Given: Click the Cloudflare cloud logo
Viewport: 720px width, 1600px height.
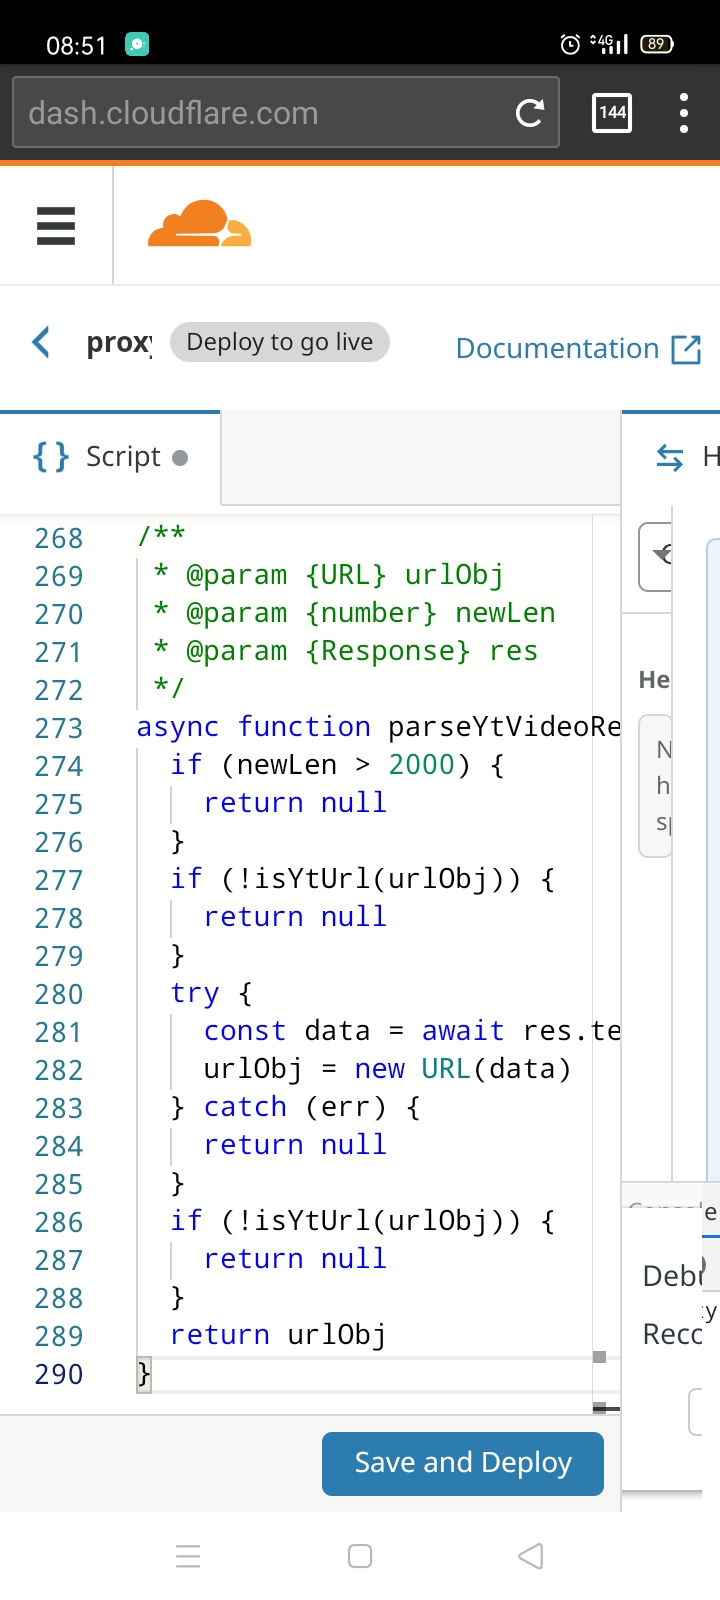Looking at the screenshot, I should point(199,225).
